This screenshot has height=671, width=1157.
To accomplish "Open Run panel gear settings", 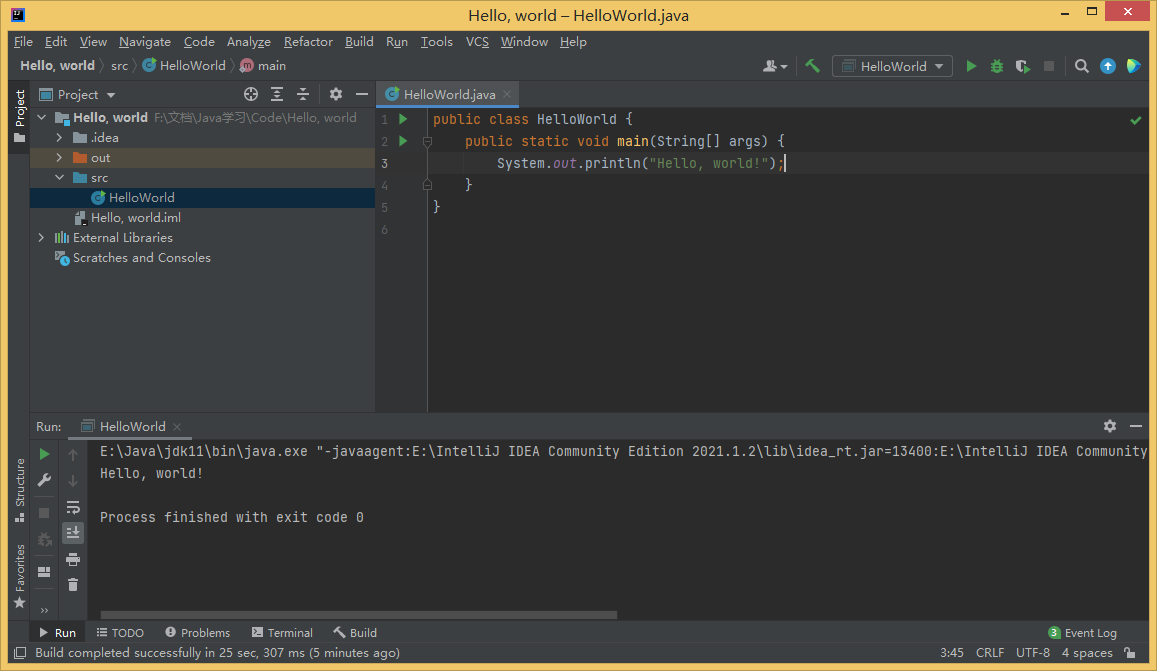I will pos(1110,426).
